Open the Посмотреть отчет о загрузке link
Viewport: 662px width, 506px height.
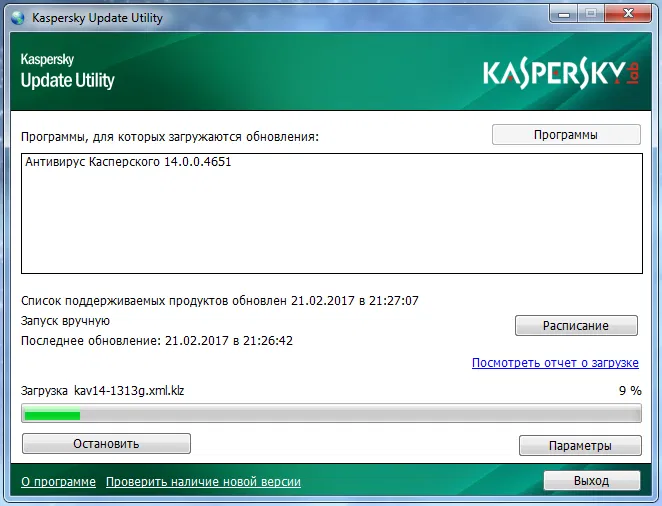[555, 363]
